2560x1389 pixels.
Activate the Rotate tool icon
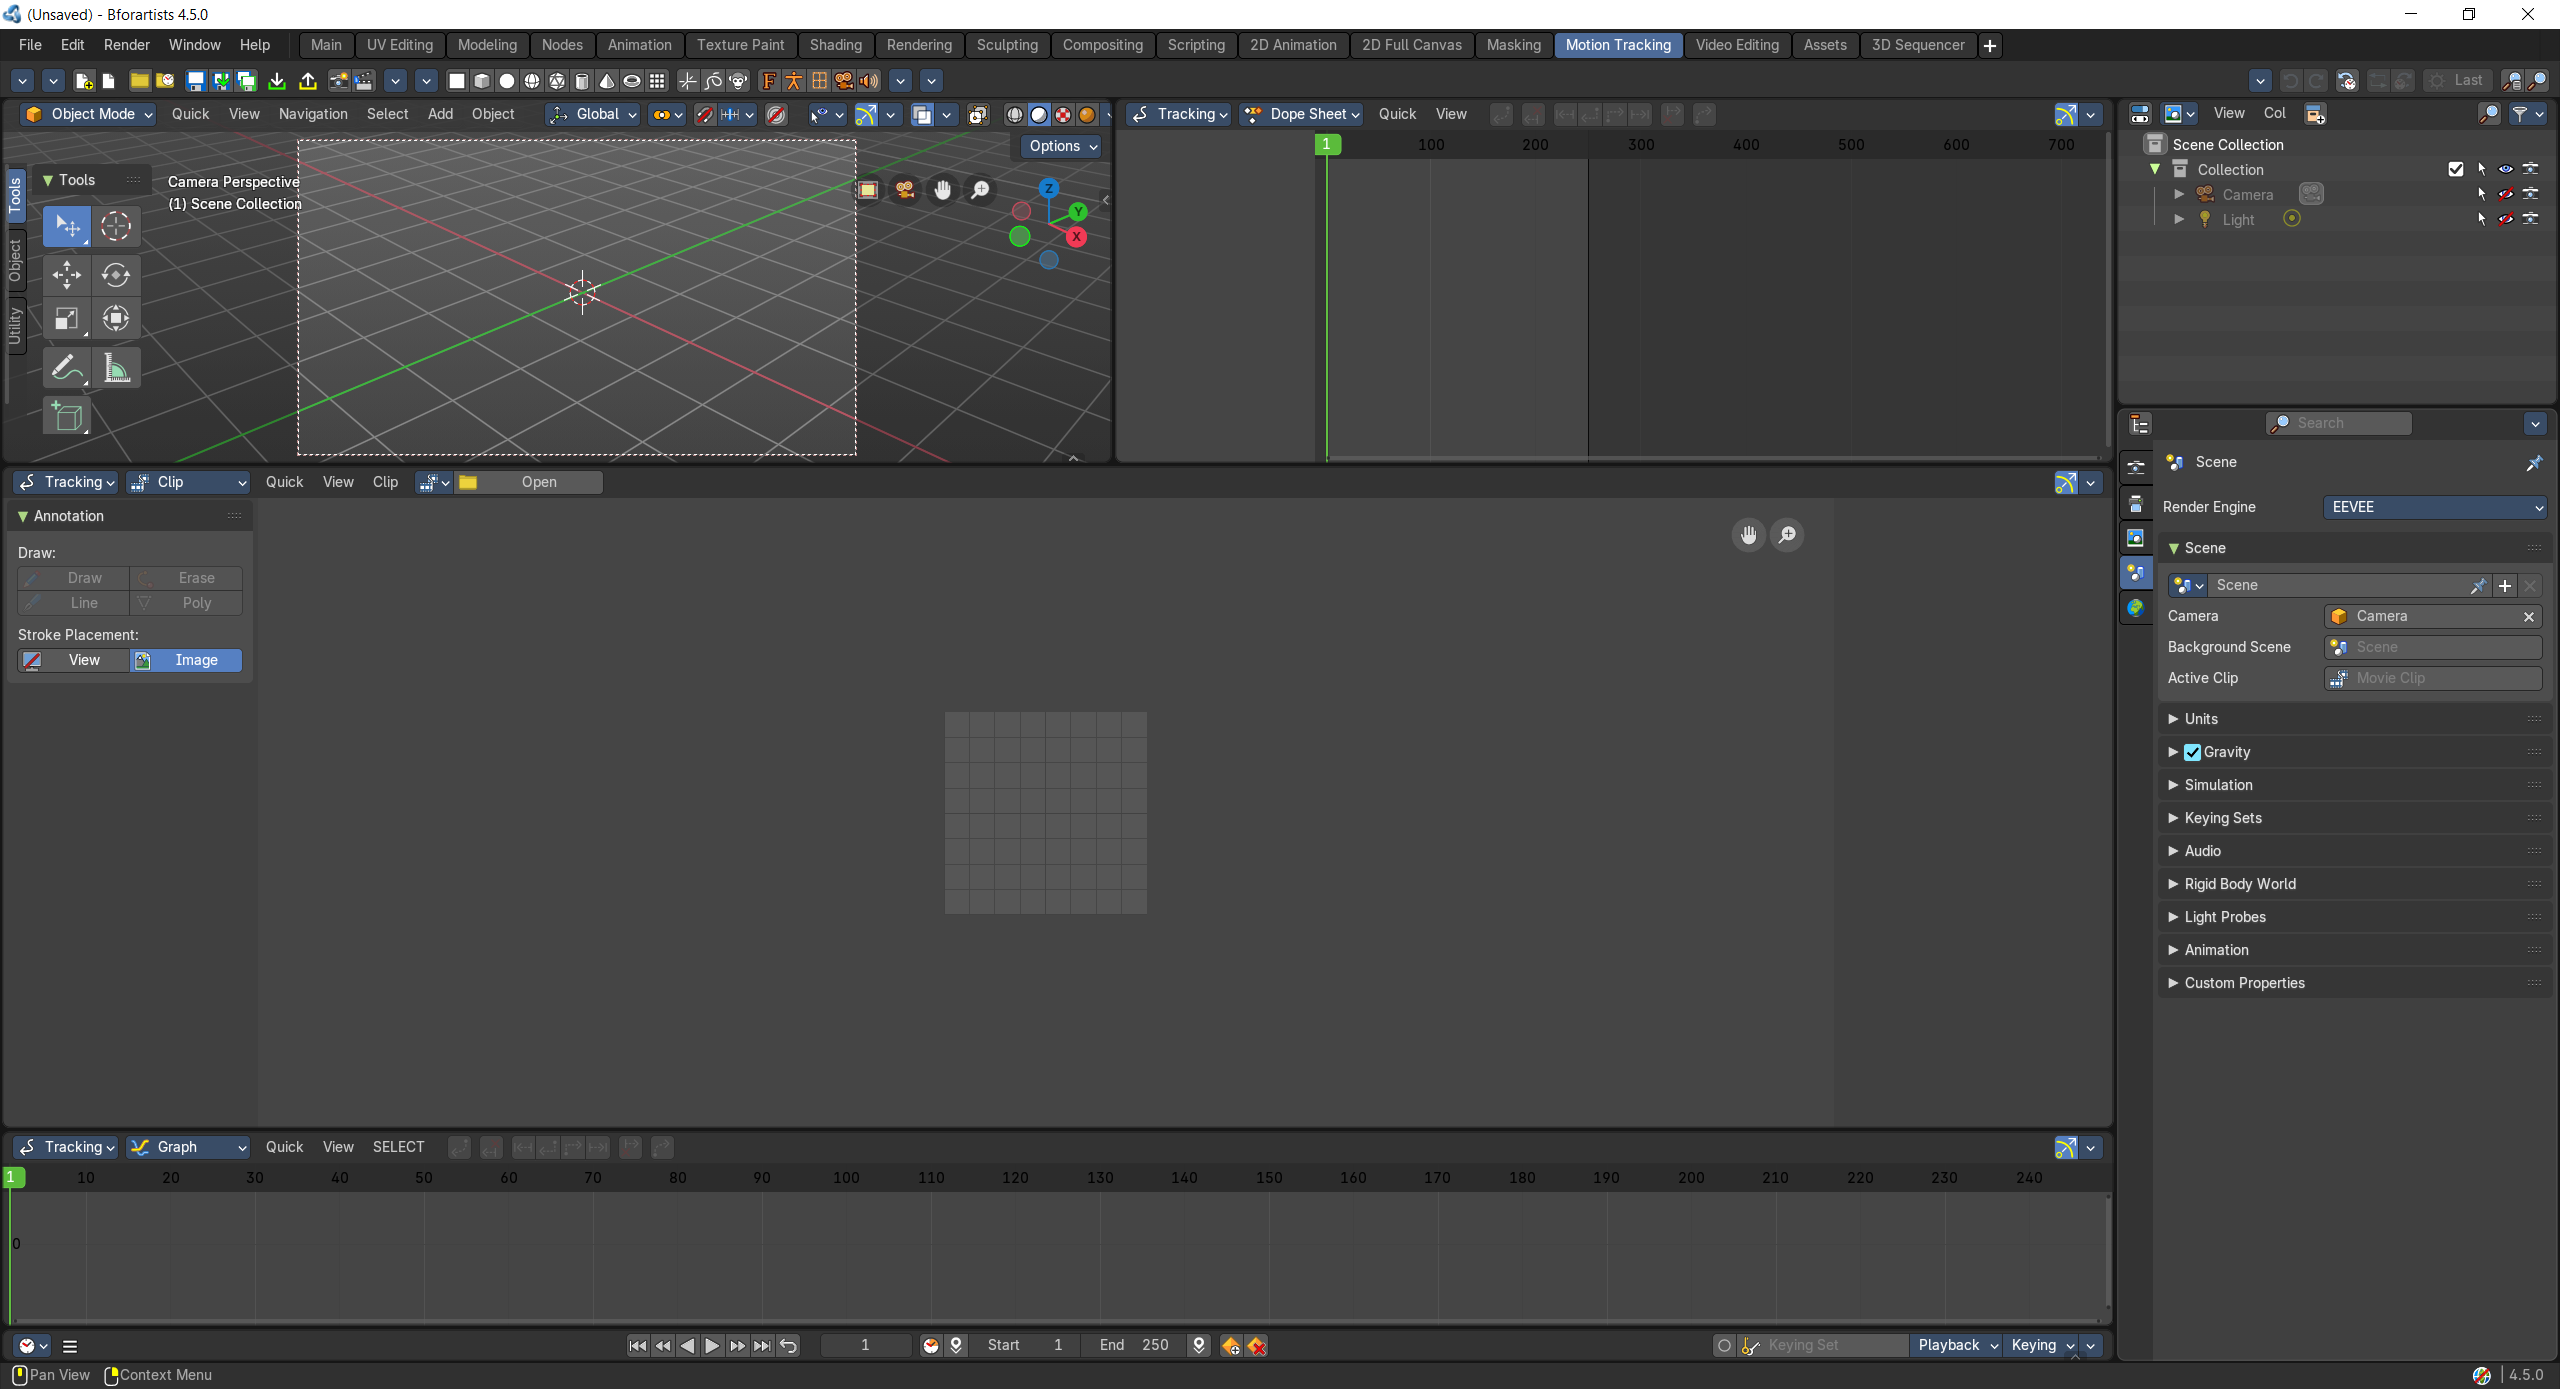pyautogui.click(x=116, y=274)
